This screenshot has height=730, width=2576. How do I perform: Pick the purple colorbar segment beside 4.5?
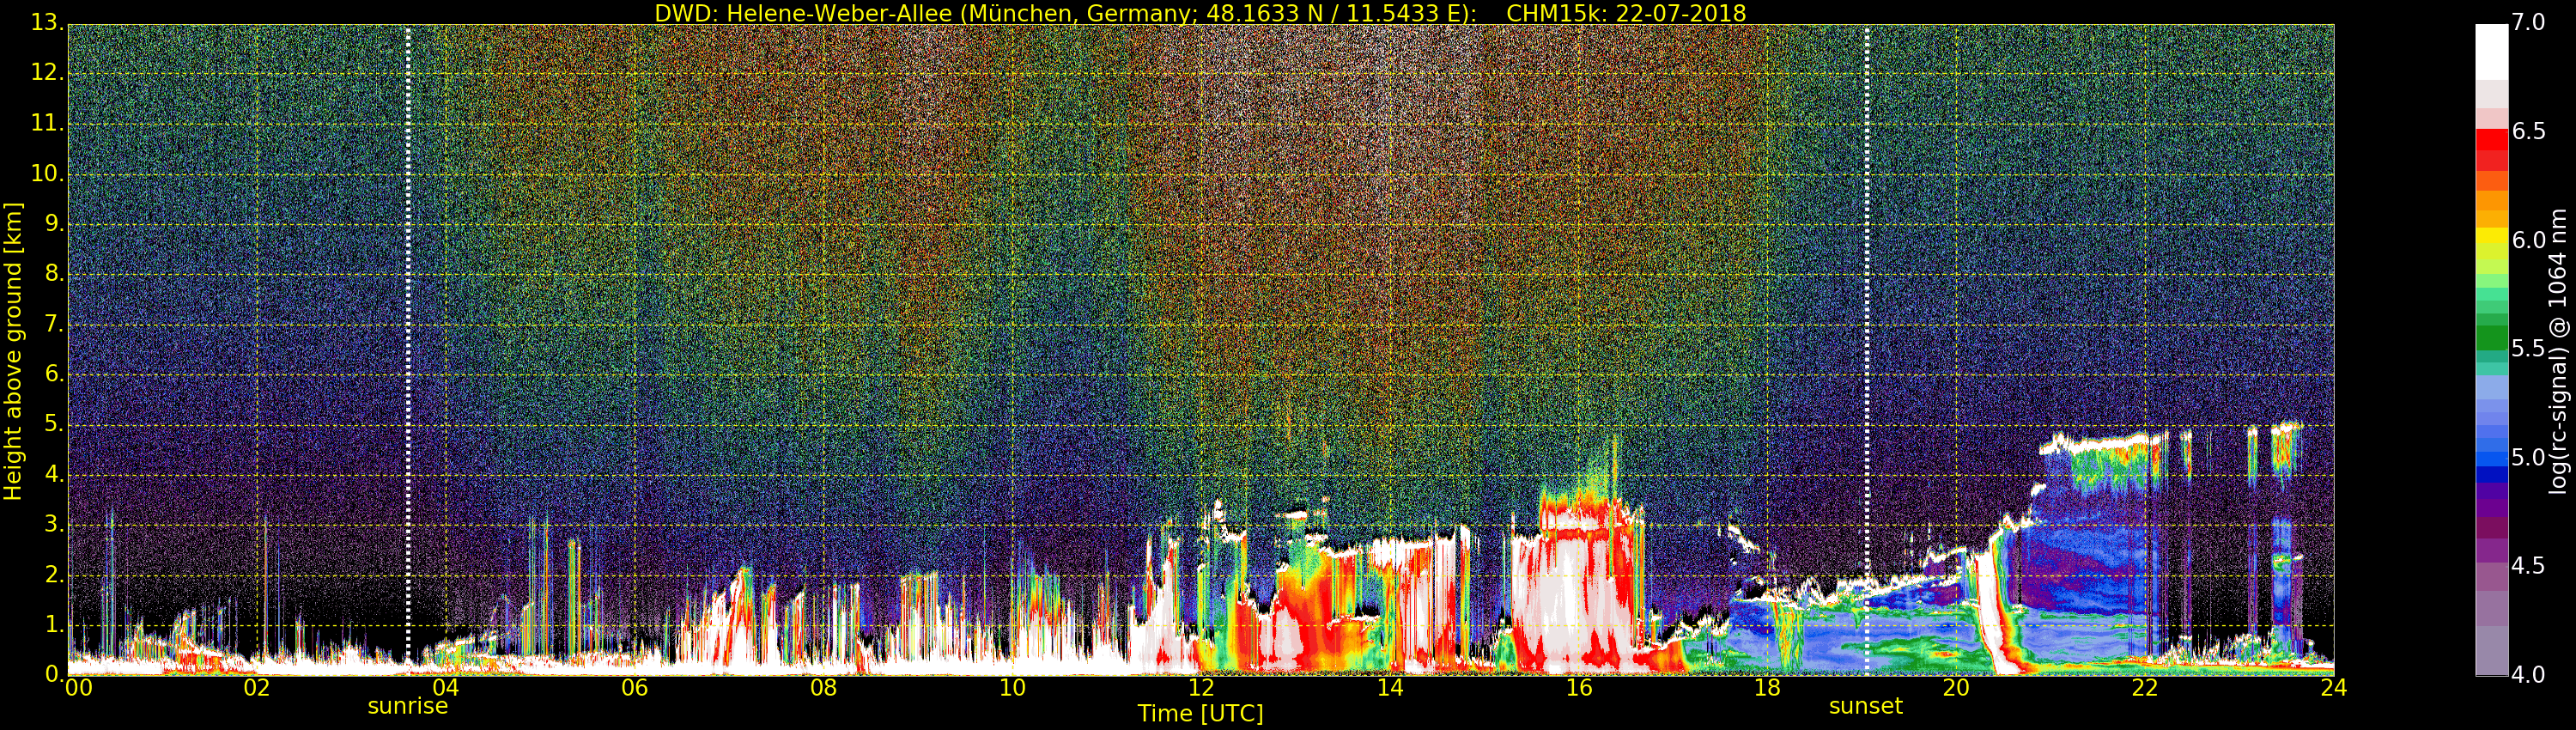tap(2491, 551)
